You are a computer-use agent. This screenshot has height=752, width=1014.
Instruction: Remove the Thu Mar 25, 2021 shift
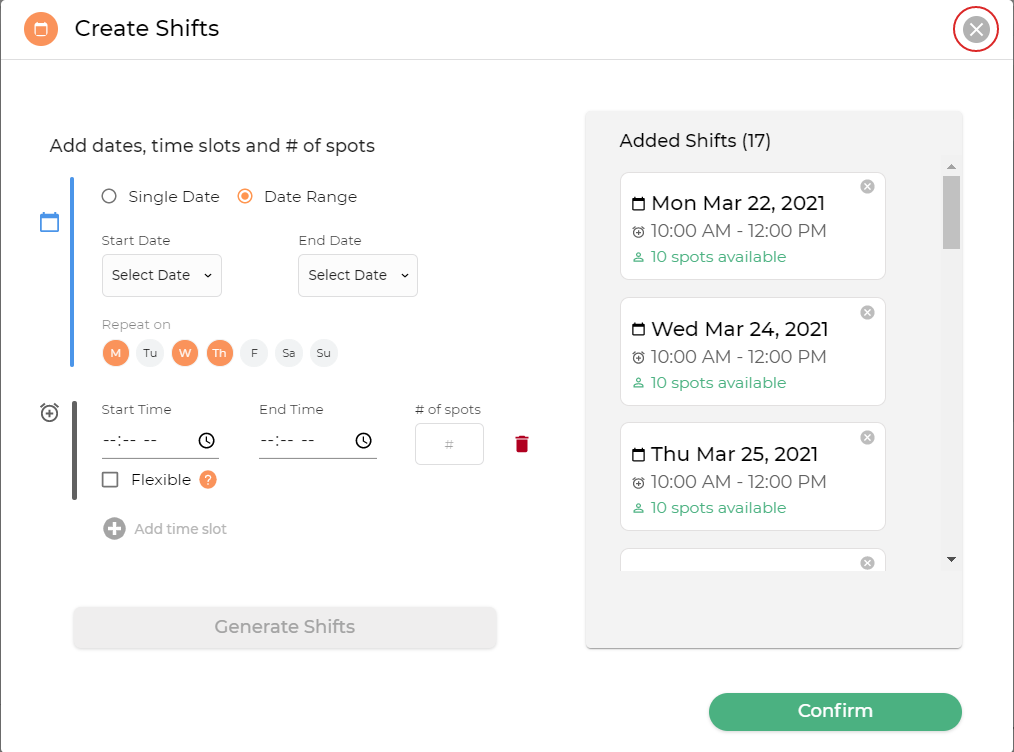coord(867,438)
